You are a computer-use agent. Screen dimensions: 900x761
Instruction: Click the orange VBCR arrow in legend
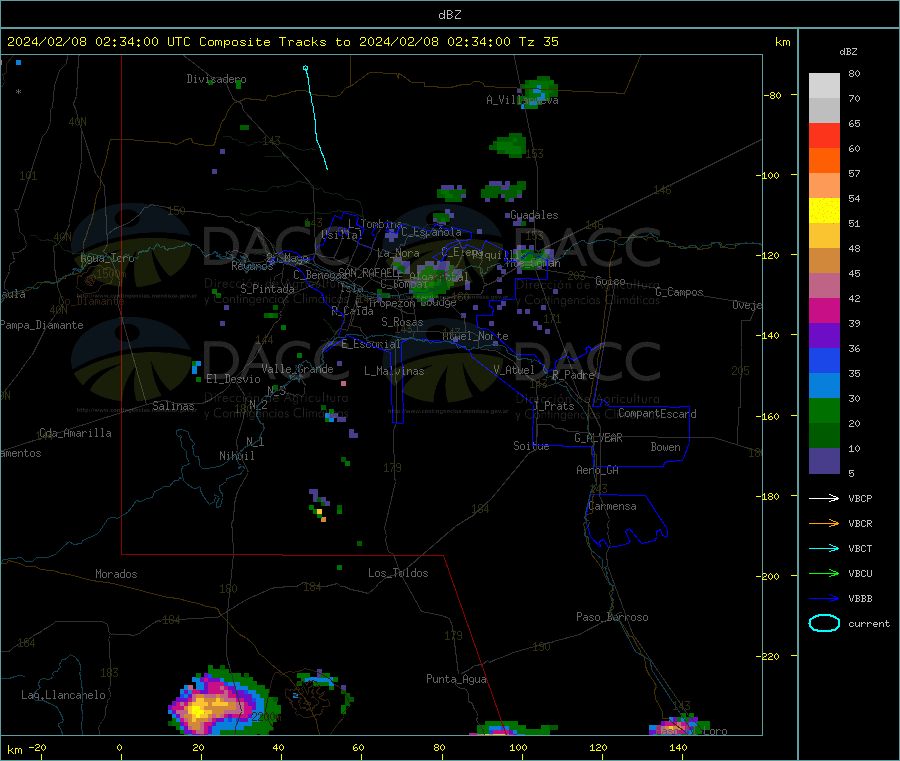[824, 523]
